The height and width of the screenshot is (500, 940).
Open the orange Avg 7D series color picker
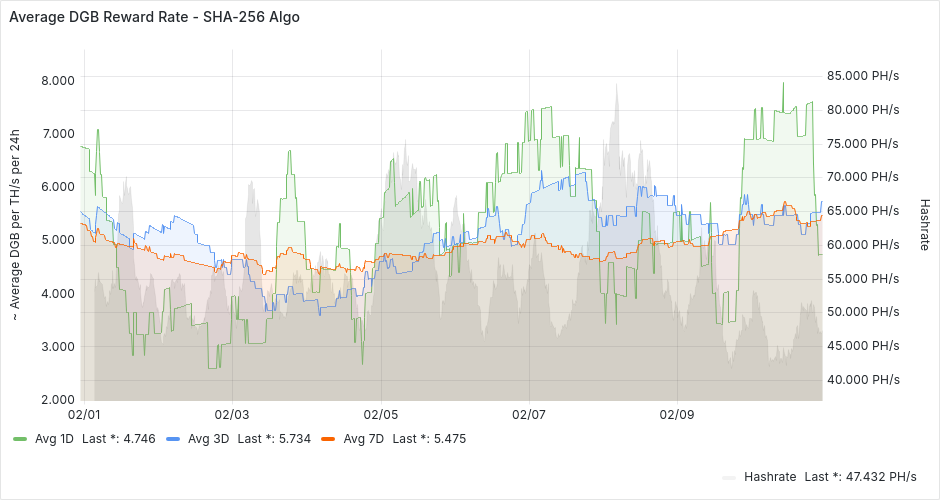(x=328, y=439)
